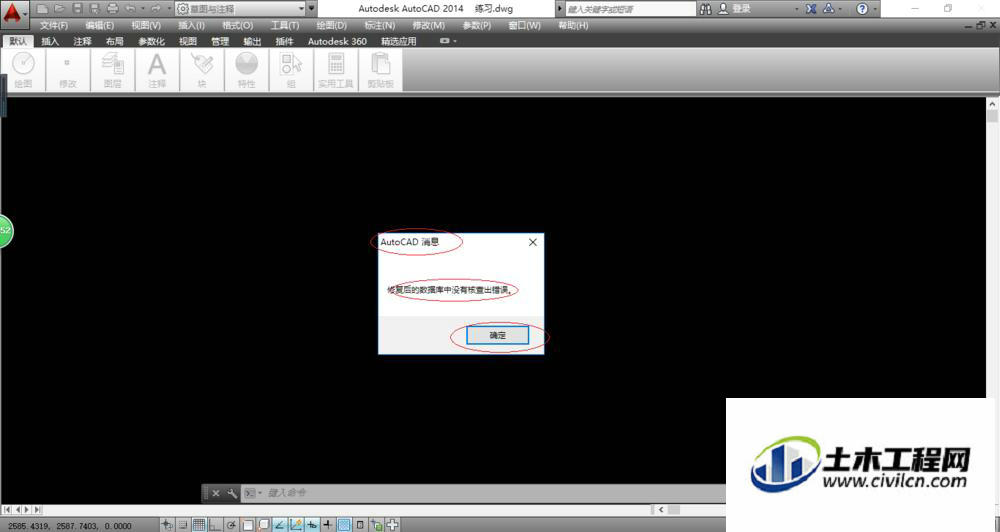Open the workspace selector dropdown
The image size is (1000, 532).
click(240, 9)
